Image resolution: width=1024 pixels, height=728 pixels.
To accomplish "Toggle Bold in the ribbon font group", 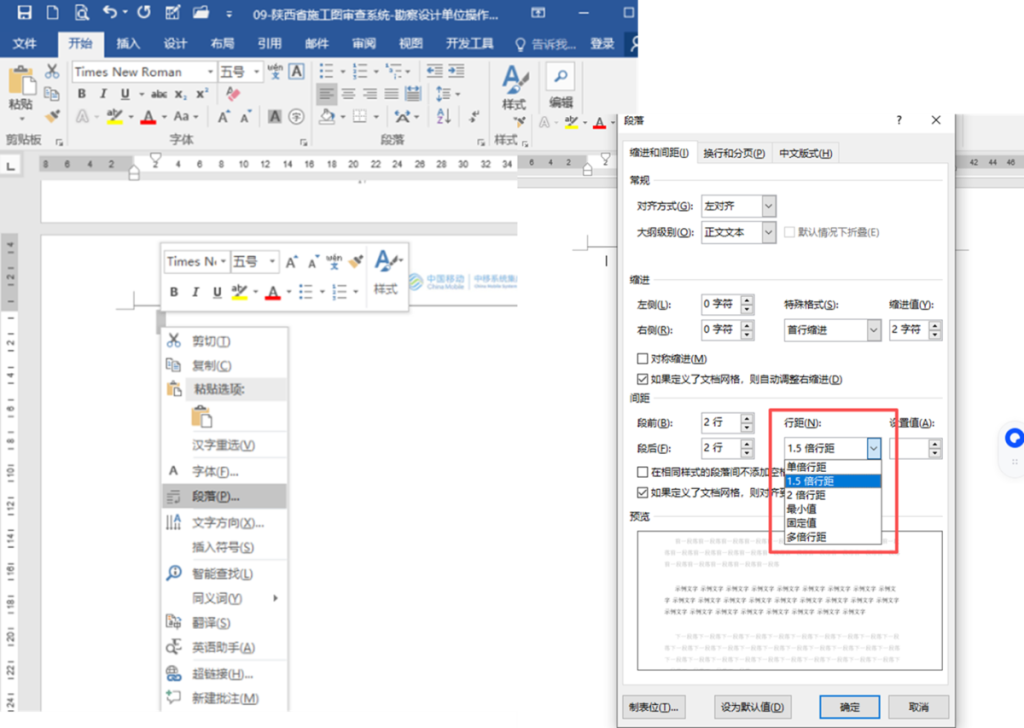I will (x=82, y=94).
